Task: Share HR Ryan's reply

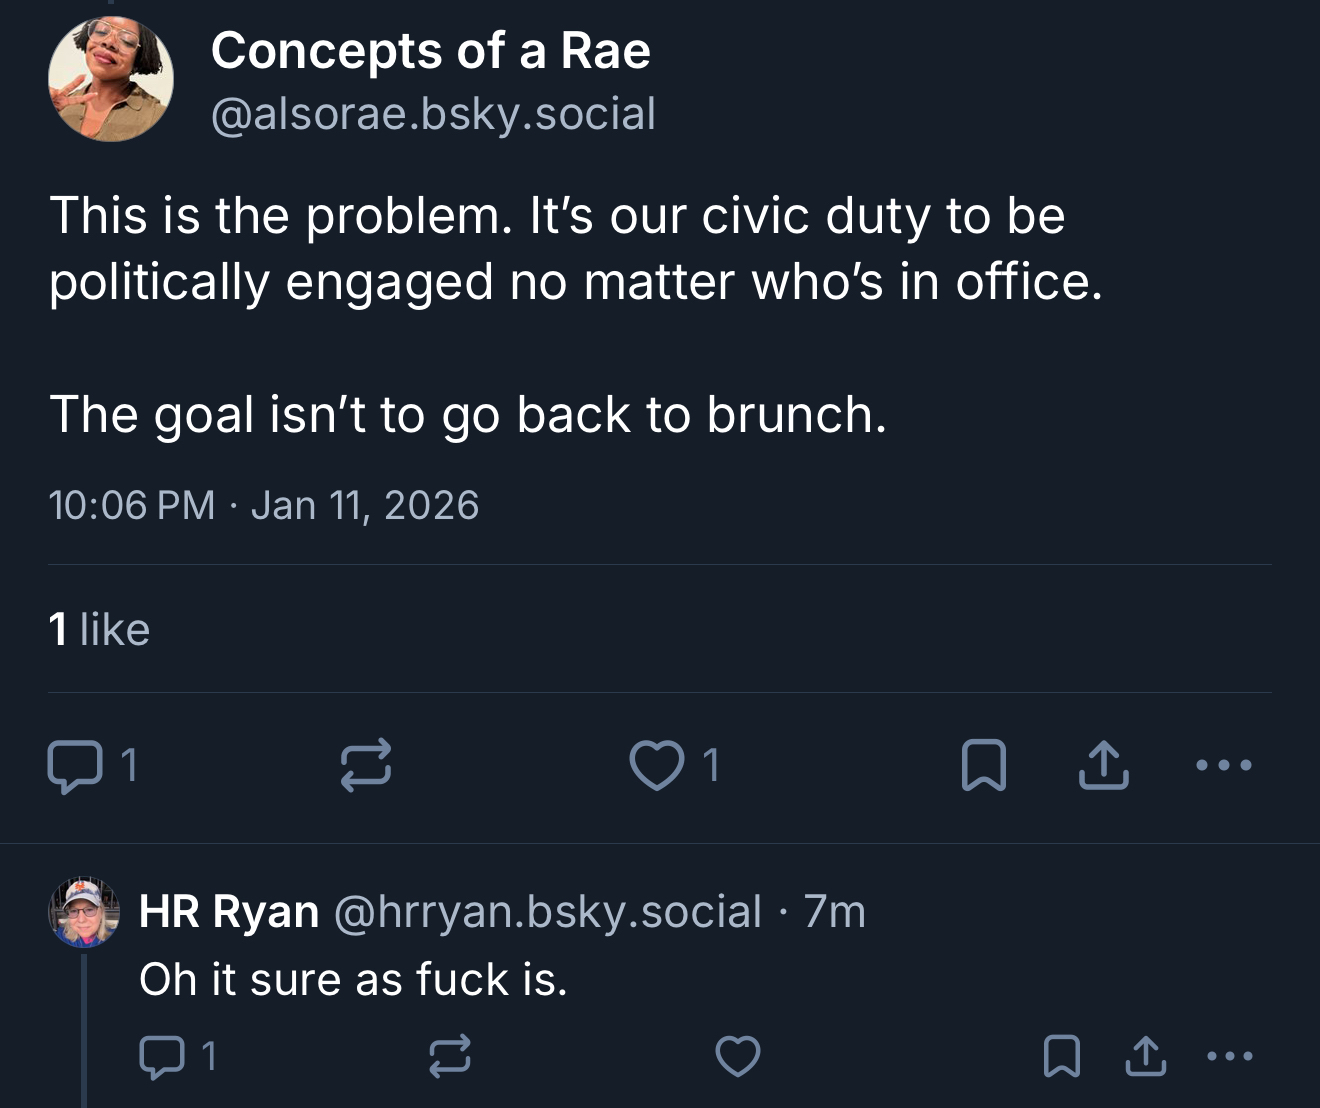Action: [1146, 1057]
